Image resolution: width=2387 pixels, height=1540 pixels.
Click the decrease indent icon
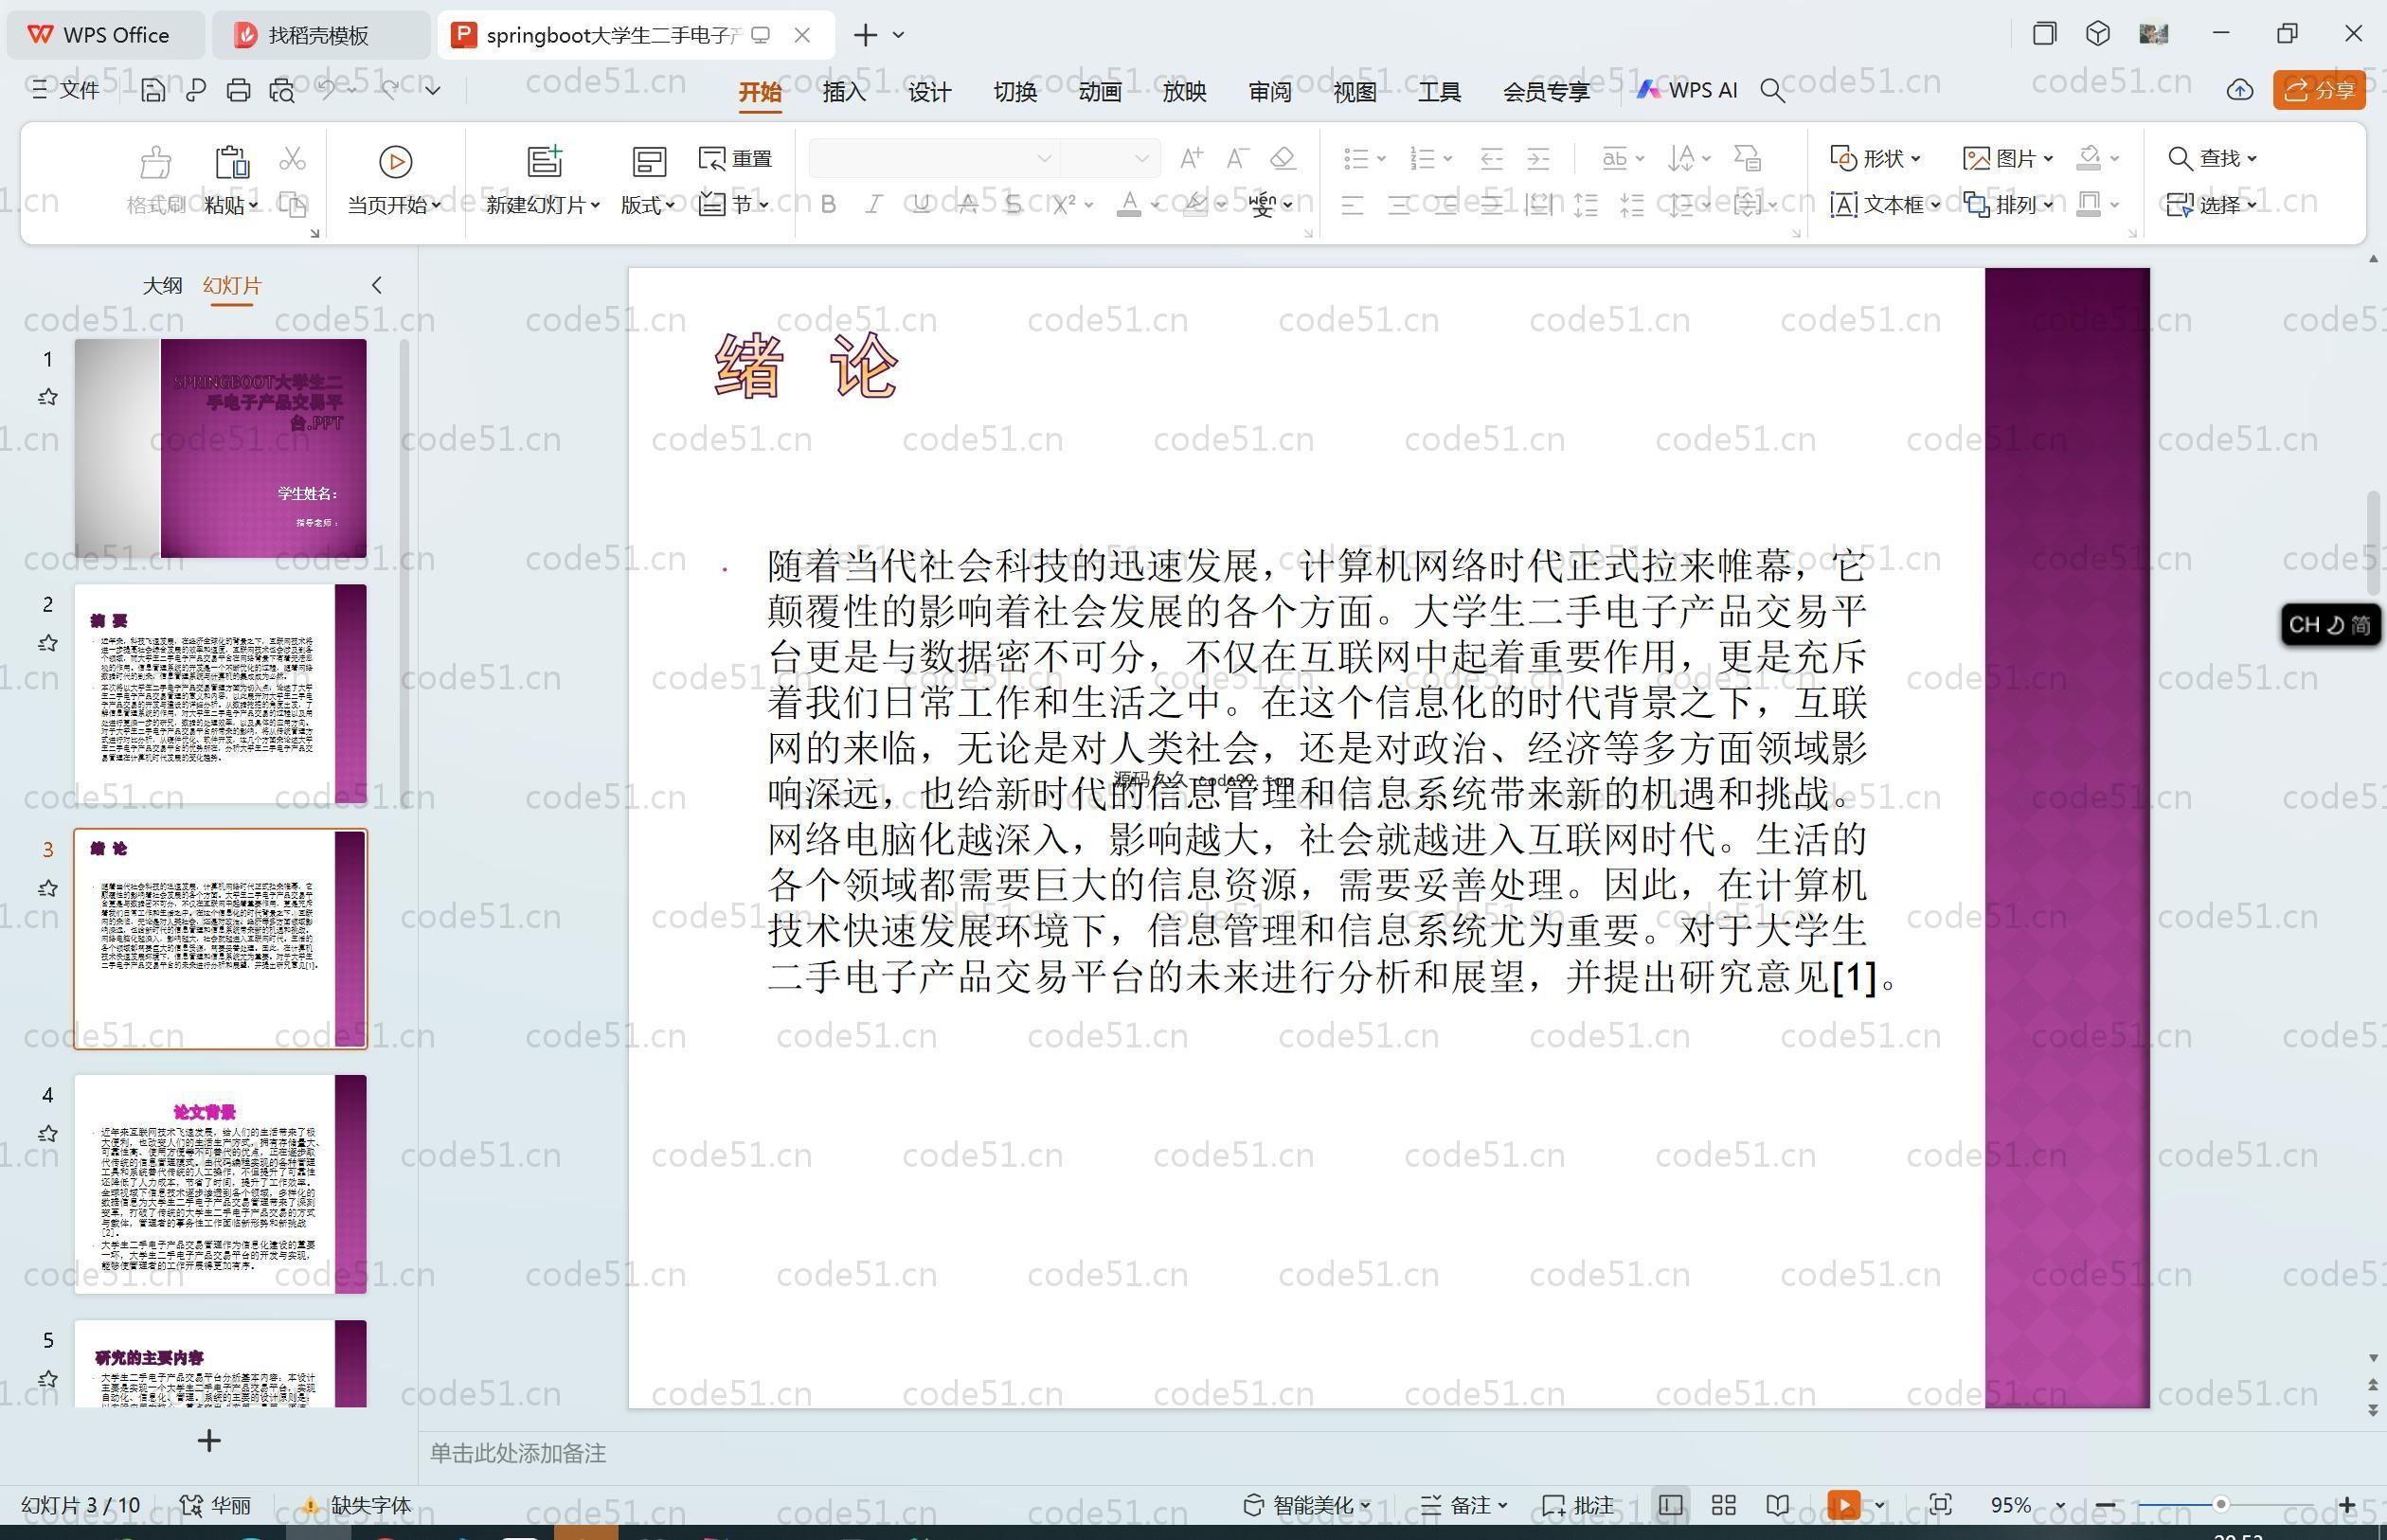coord(1491,158)
